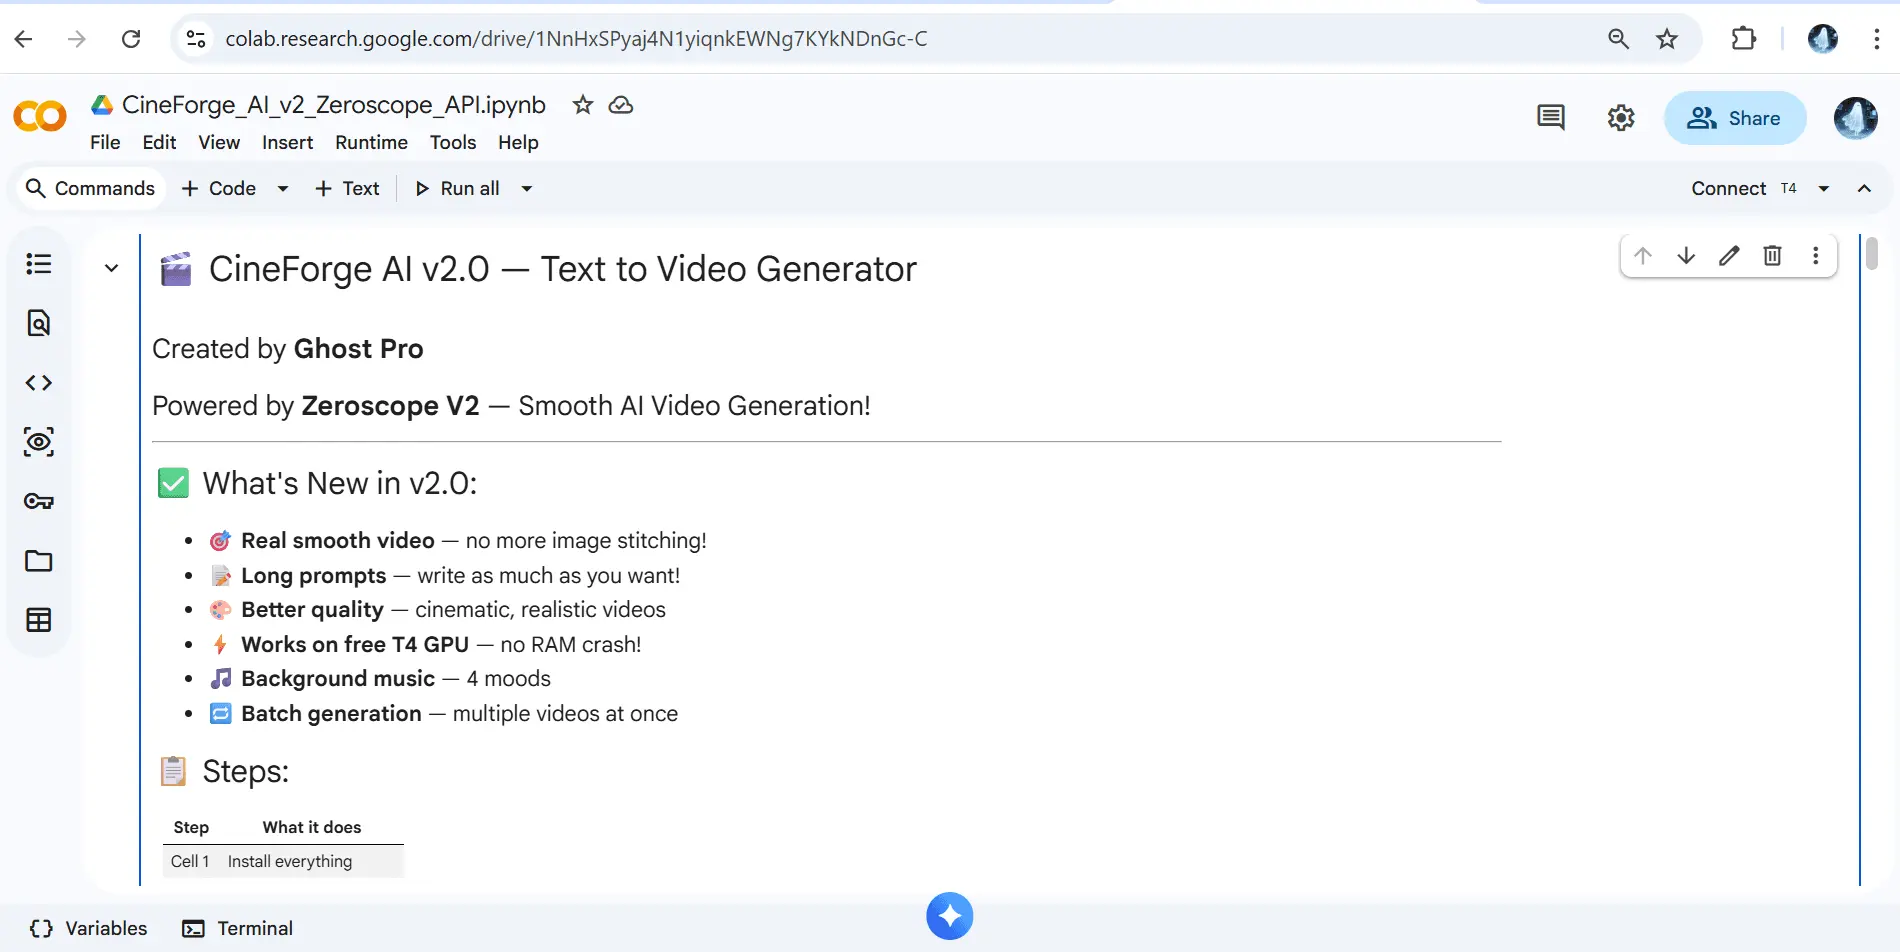Open Chrome profile avatar

click(x=1823, y=39)
